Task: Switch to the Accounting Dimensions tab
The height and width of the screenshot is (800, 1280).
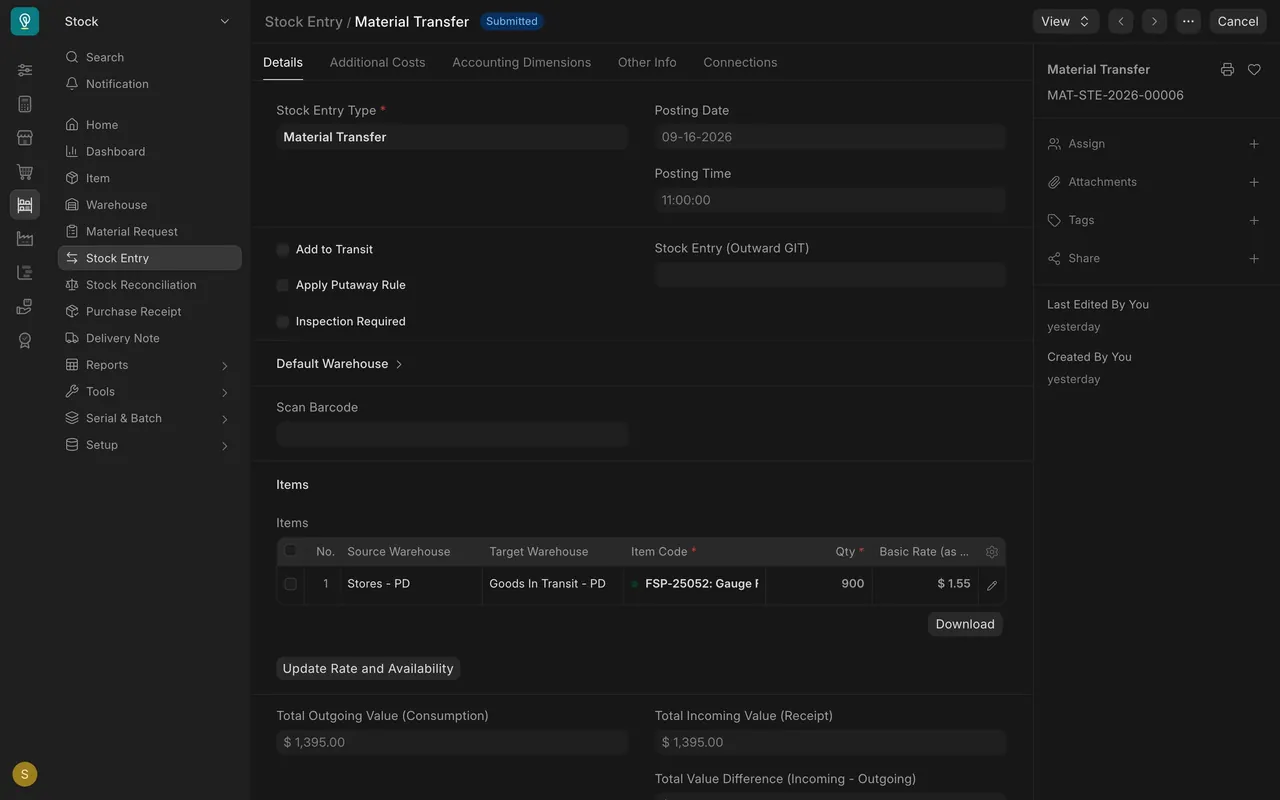Action: coord(522,62)
